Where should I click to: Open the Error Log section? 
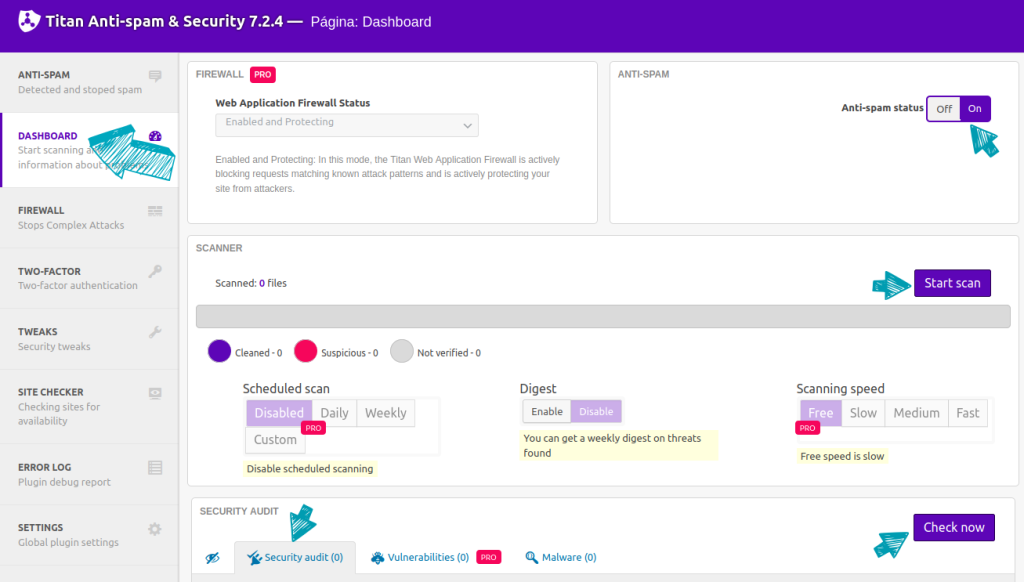tap(89, 474)
